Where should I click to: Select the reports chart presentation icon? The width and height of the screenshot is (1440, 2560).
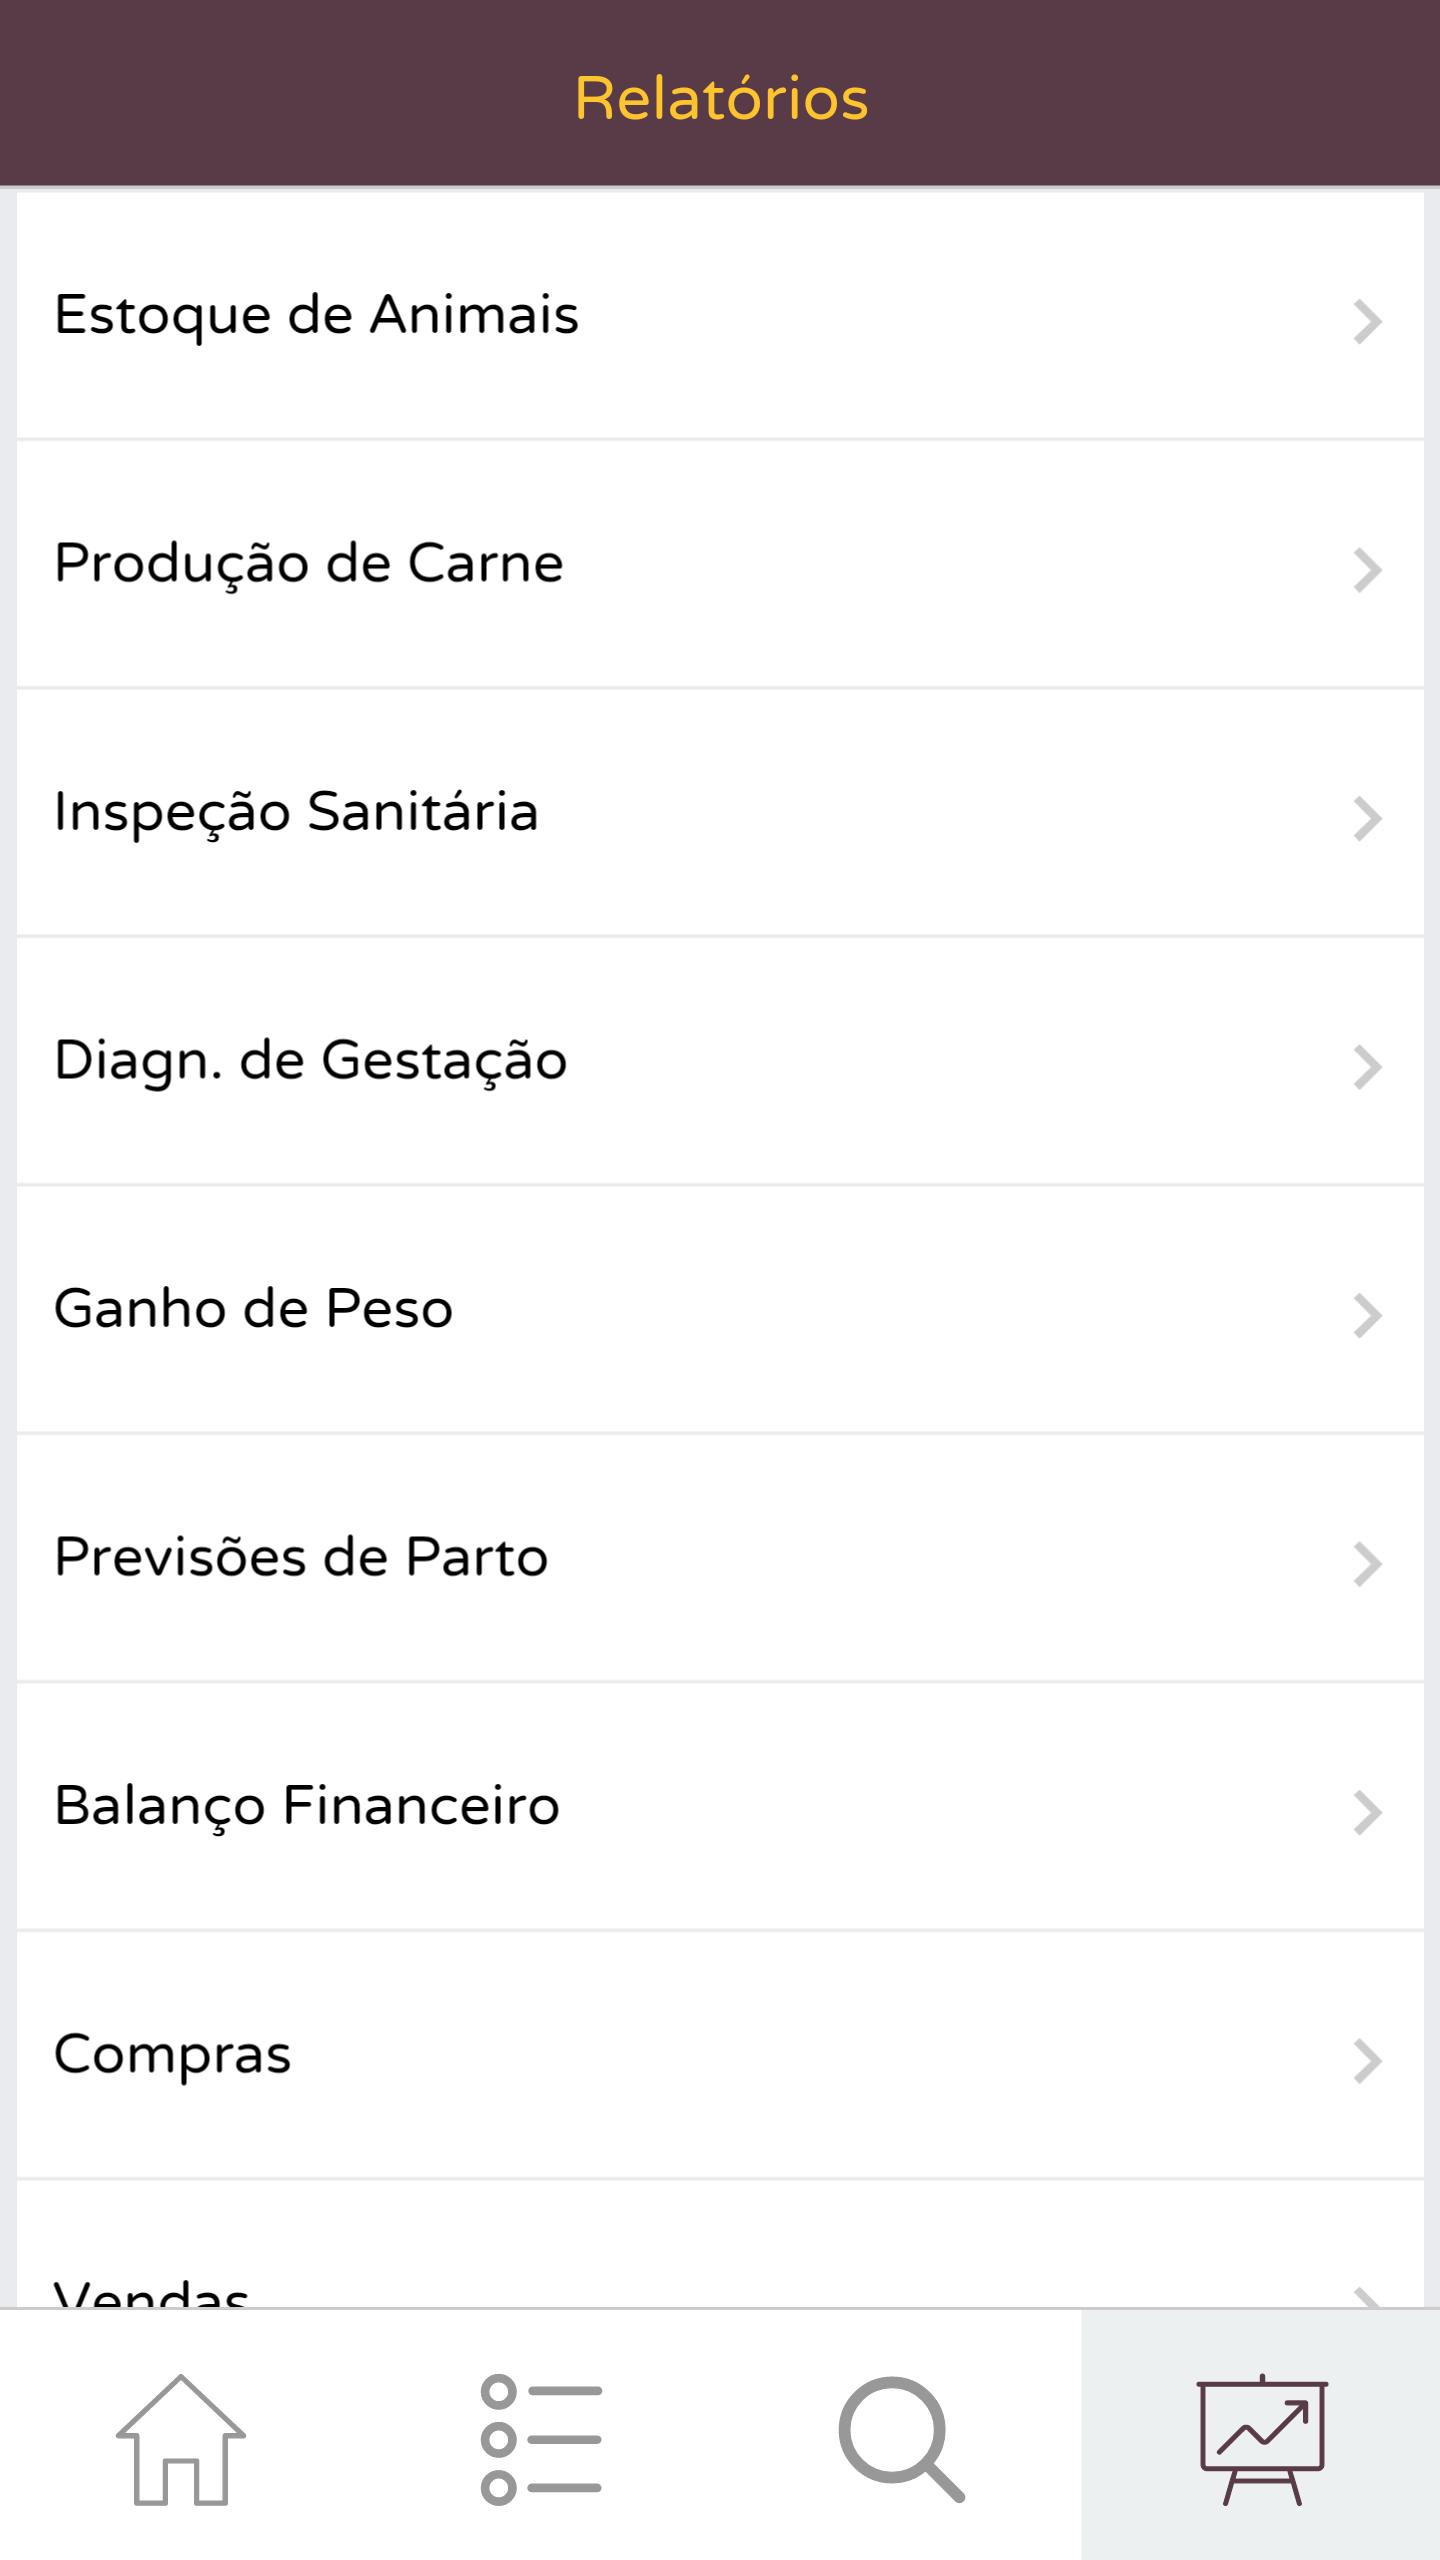point(1262,2438)
